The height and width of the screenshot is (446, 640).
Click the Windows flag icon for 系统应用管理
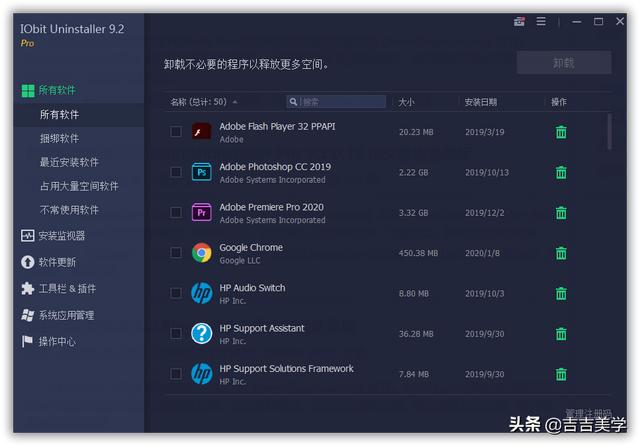pos(27,315)
